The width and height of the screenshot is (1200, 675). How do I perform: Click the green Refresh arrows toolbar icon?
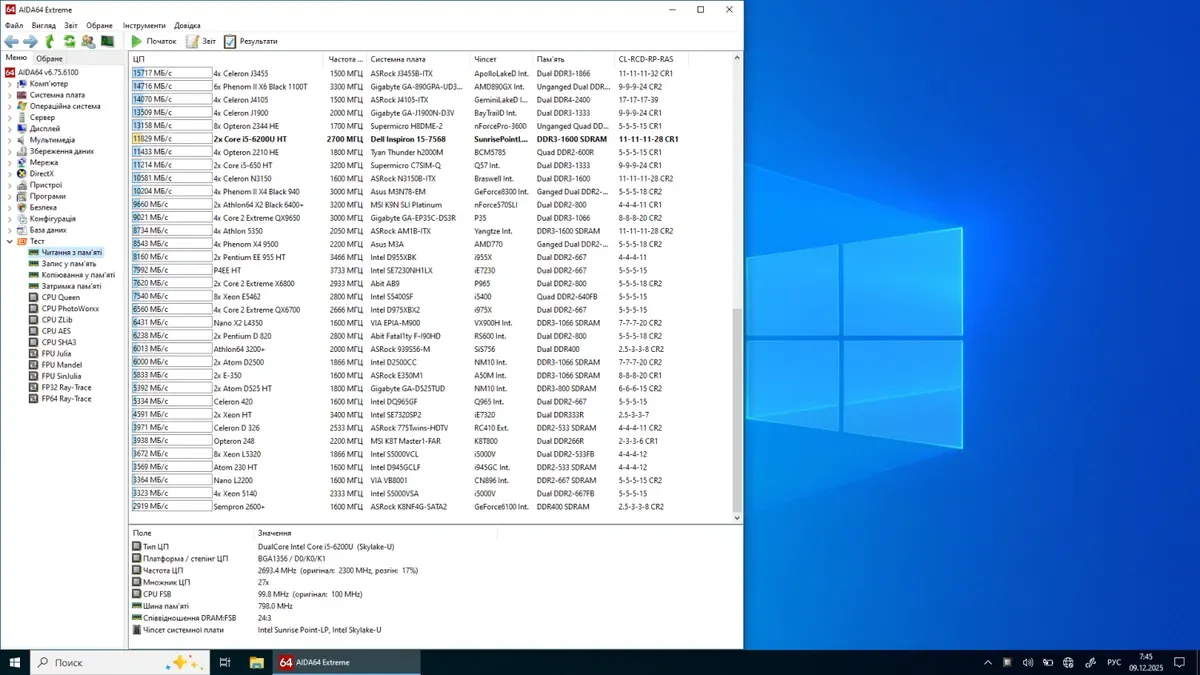coord(69,41)
